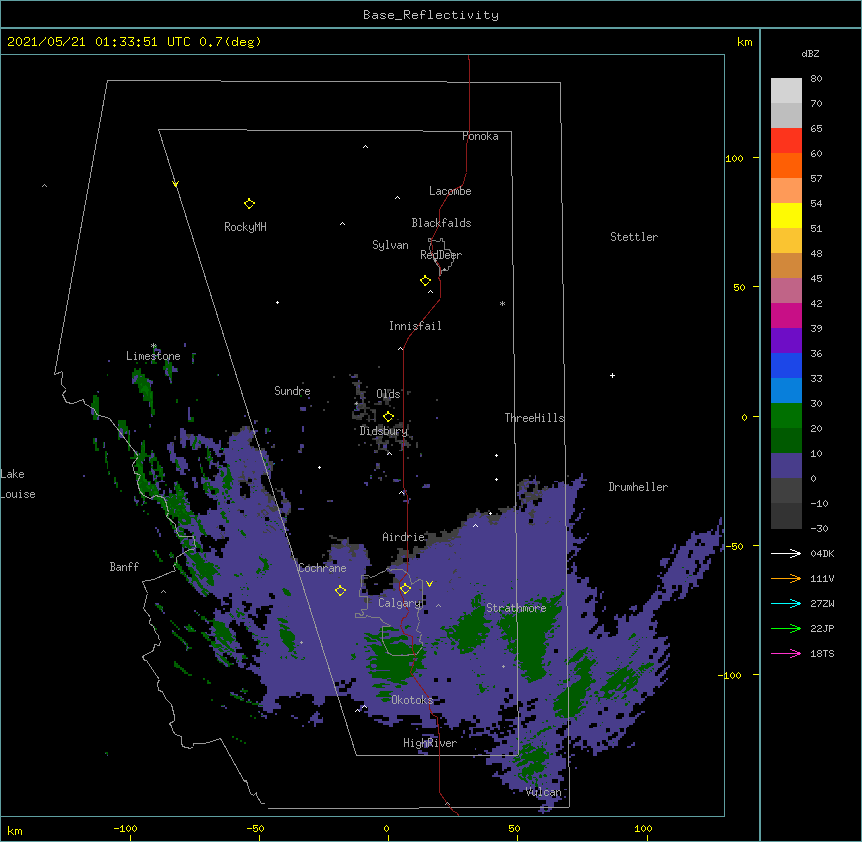This screenshot has width=862, height=842.
Task: Click the magenta 42 dBZ color swatch
Action: pyautogui.click(x=786, y=315)
